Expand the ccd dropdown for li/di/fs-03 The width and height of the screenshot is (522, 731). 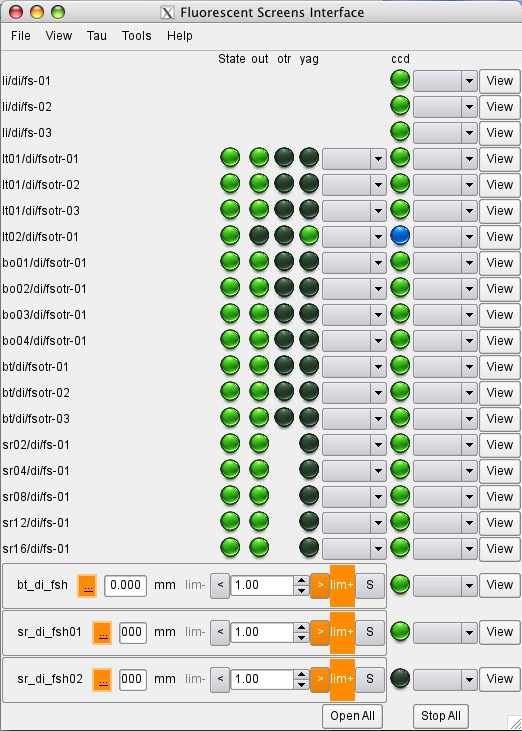[446, 133]
